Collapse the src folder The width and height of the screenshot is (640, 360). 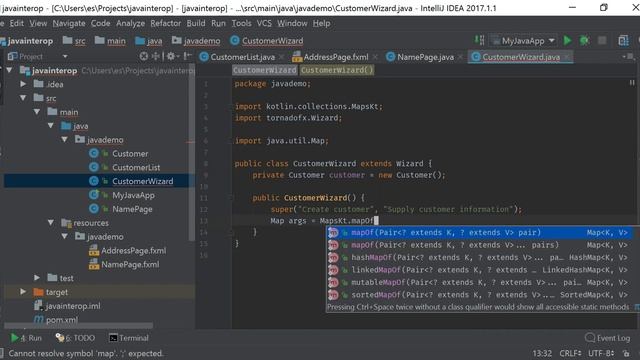click(23, 98)
